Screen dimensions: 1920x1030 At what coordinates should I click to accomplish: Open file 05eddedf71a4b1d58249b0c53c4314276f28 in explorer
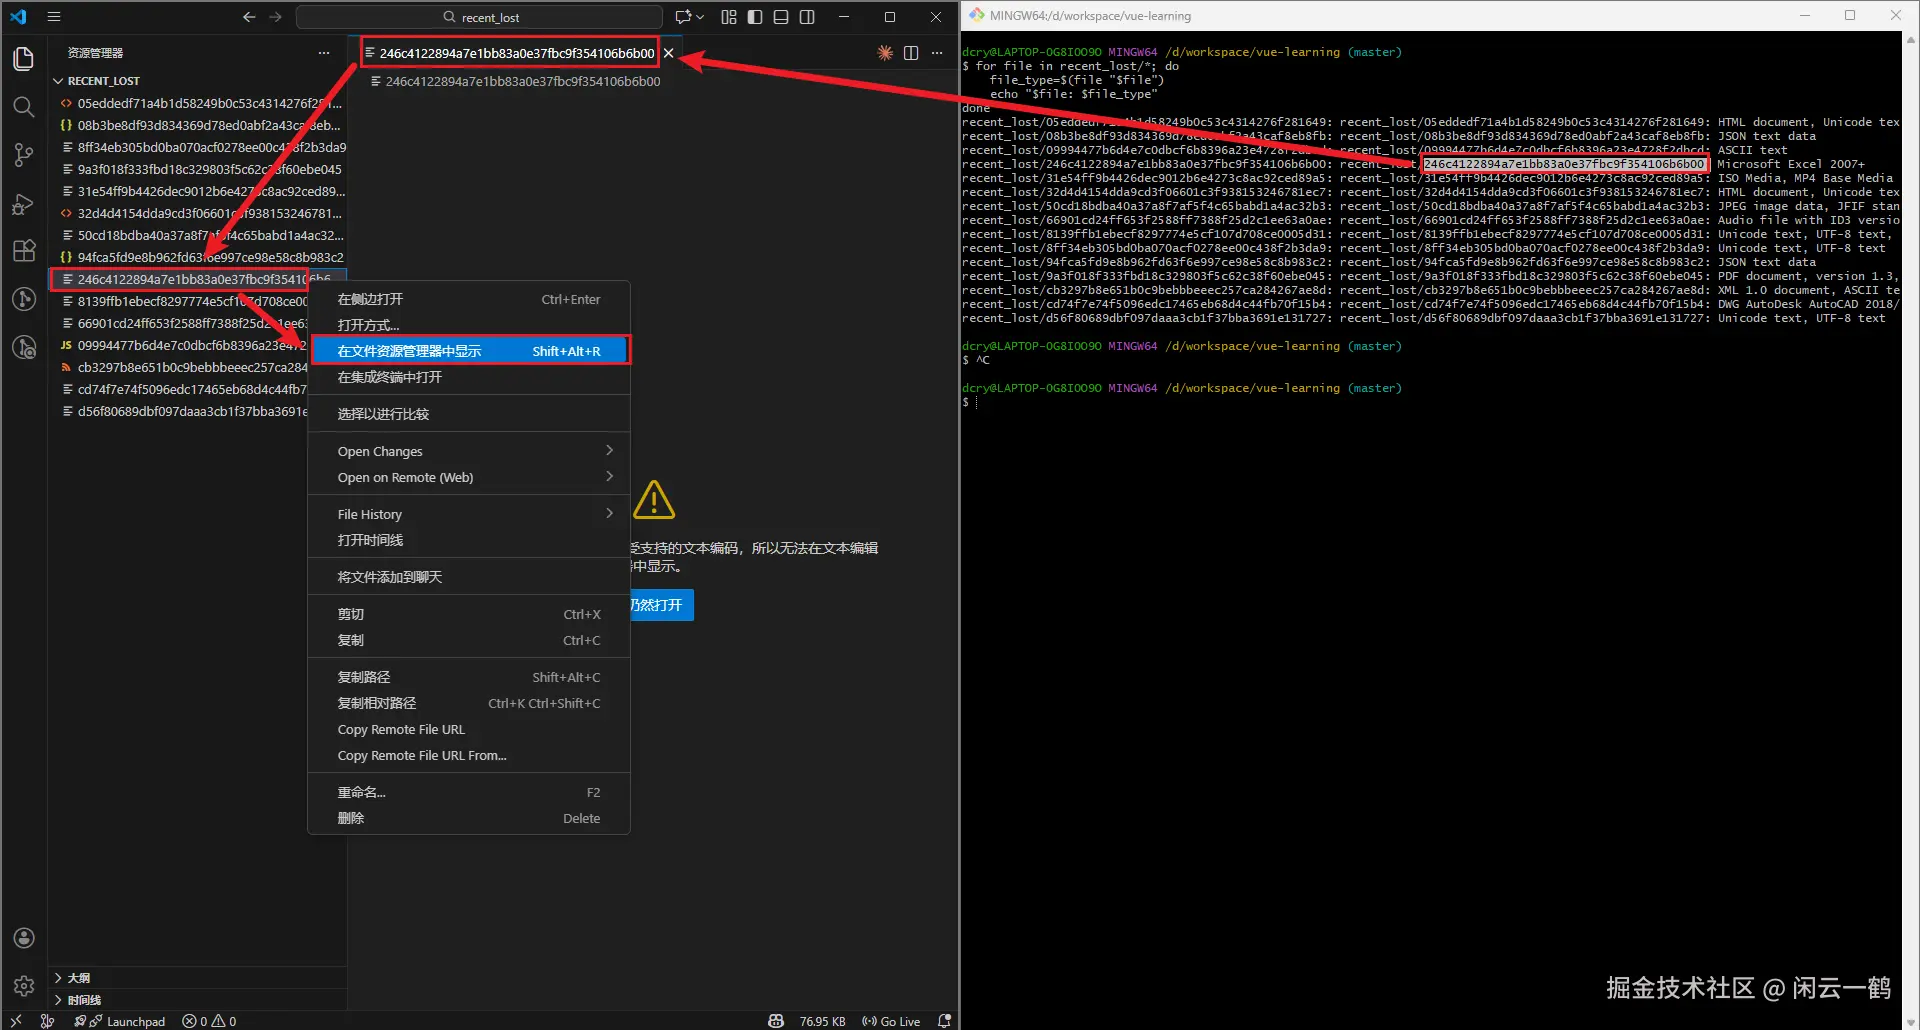point(198,103)
